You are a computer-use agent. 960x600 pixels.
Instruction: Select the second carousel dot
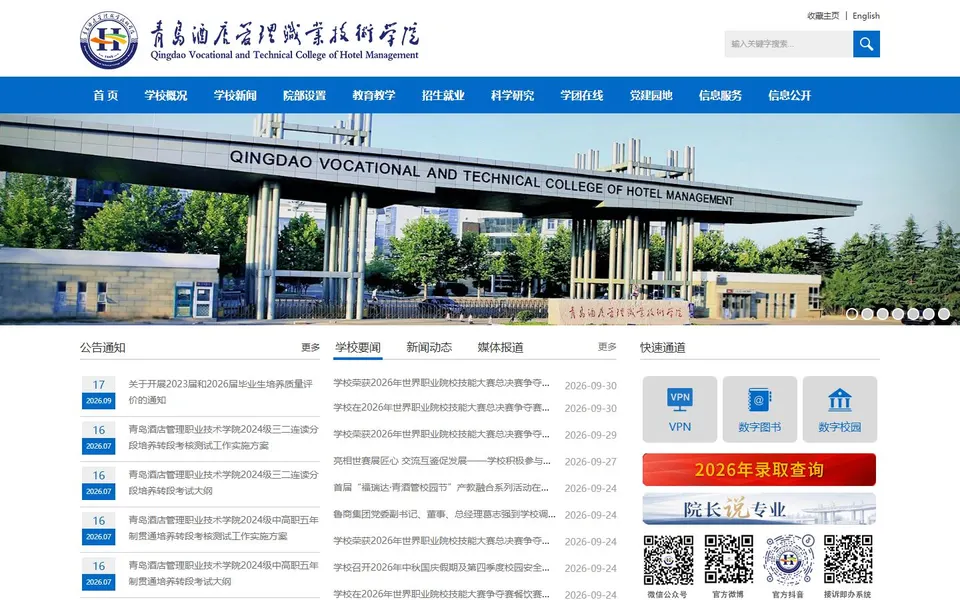point(868,314)
